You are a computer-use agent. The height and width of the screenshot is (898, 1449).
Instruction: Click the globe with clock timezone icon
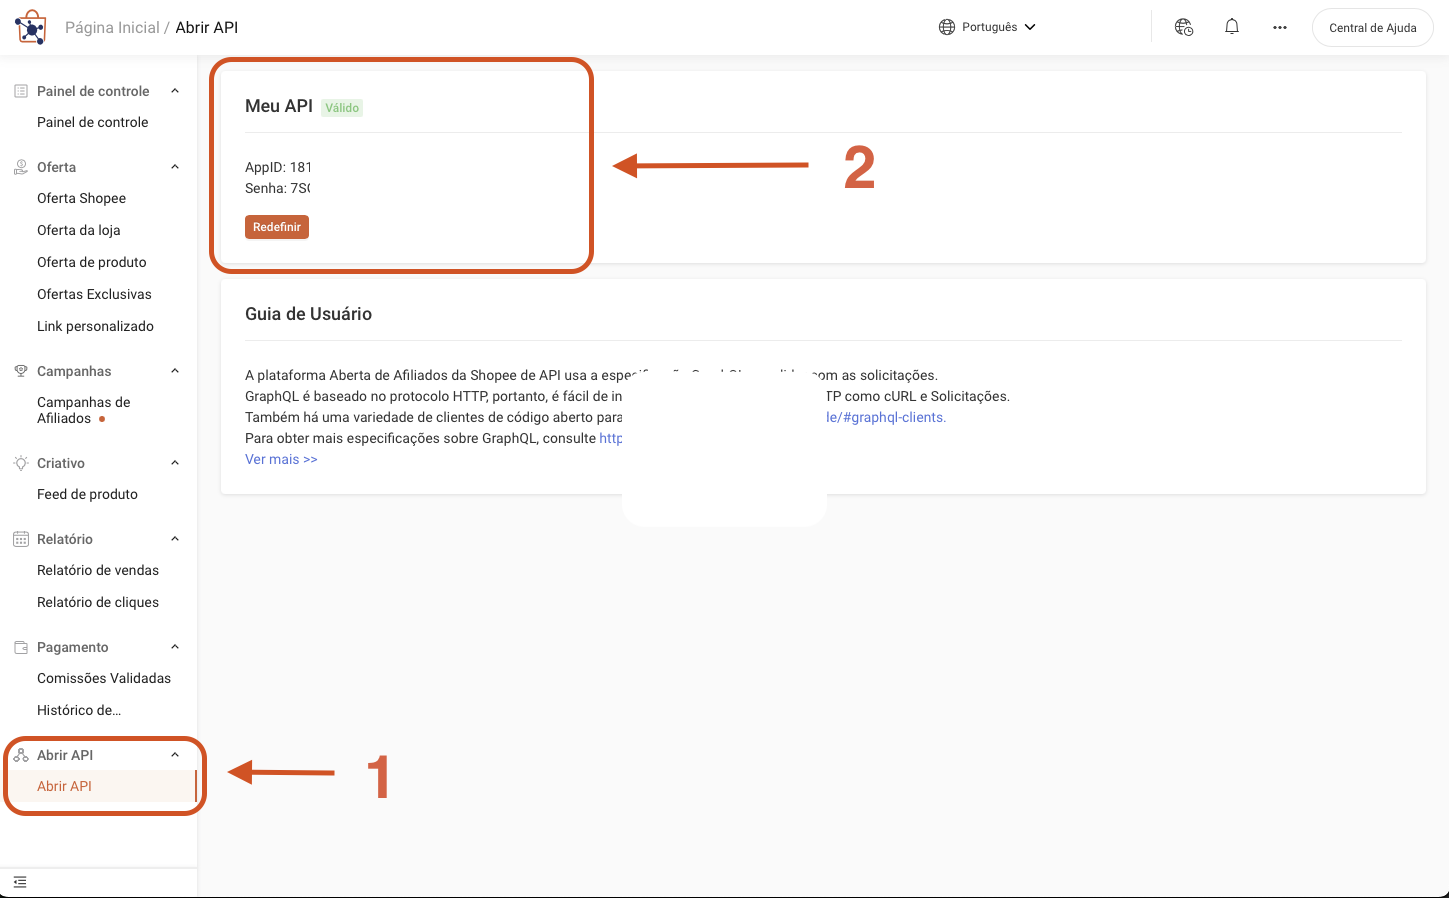pos(1184,27)
